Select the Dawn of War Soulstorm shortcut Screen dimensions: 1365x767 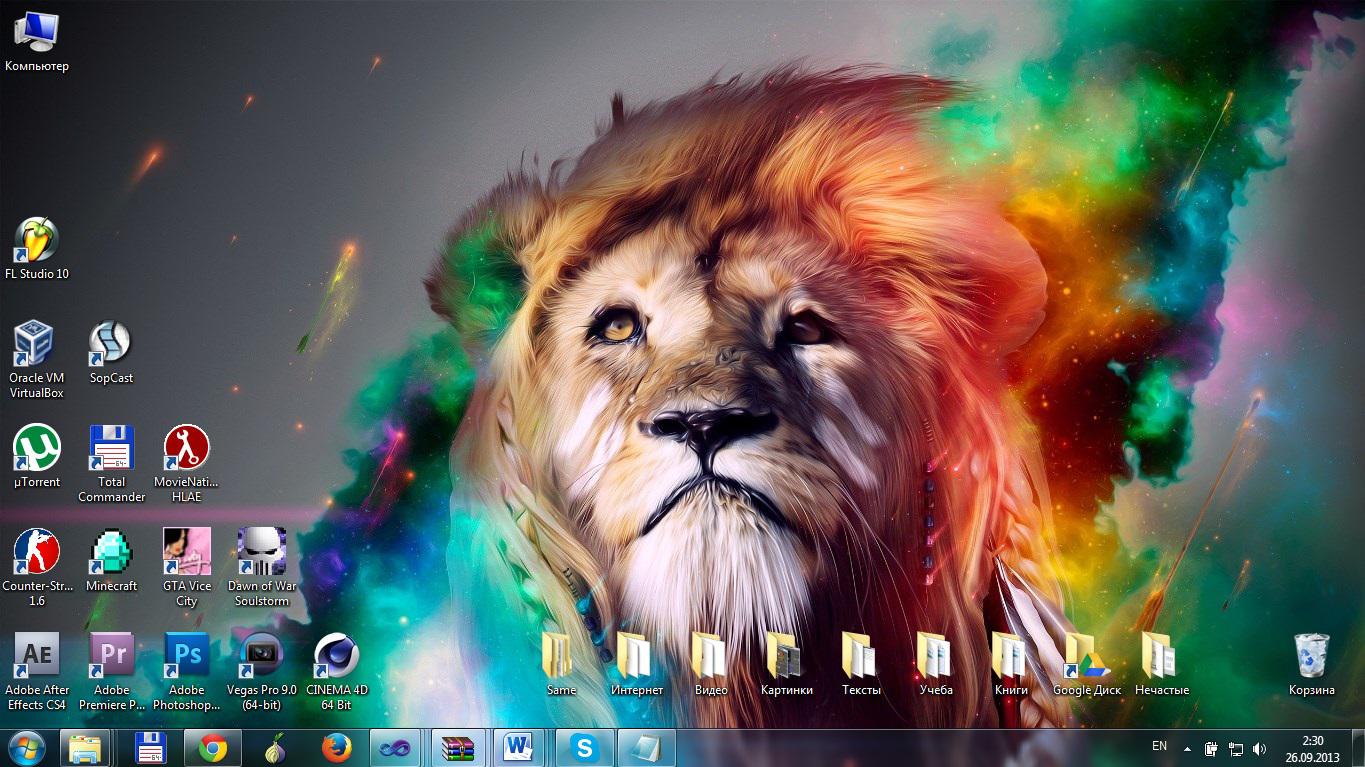(261, 569)
